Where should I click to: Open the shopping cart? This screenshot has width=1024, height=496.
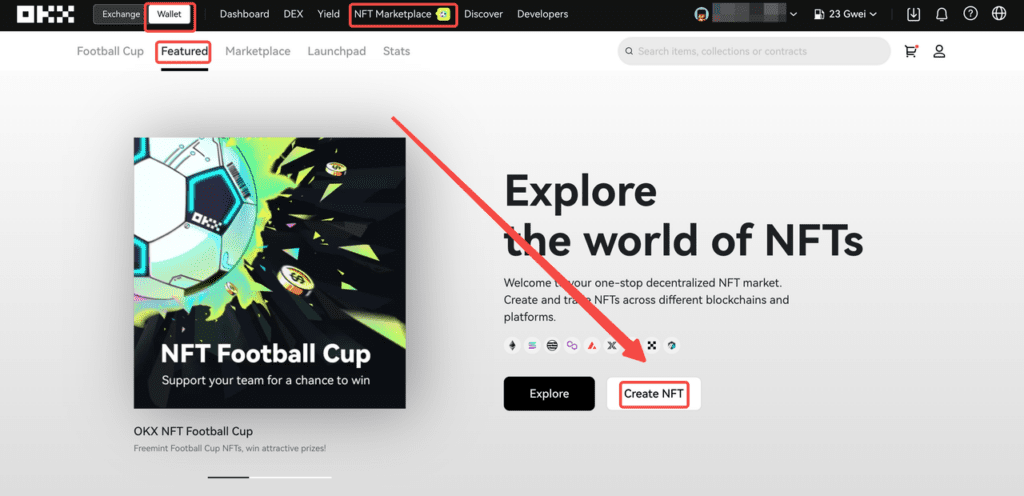click(910, 51)
